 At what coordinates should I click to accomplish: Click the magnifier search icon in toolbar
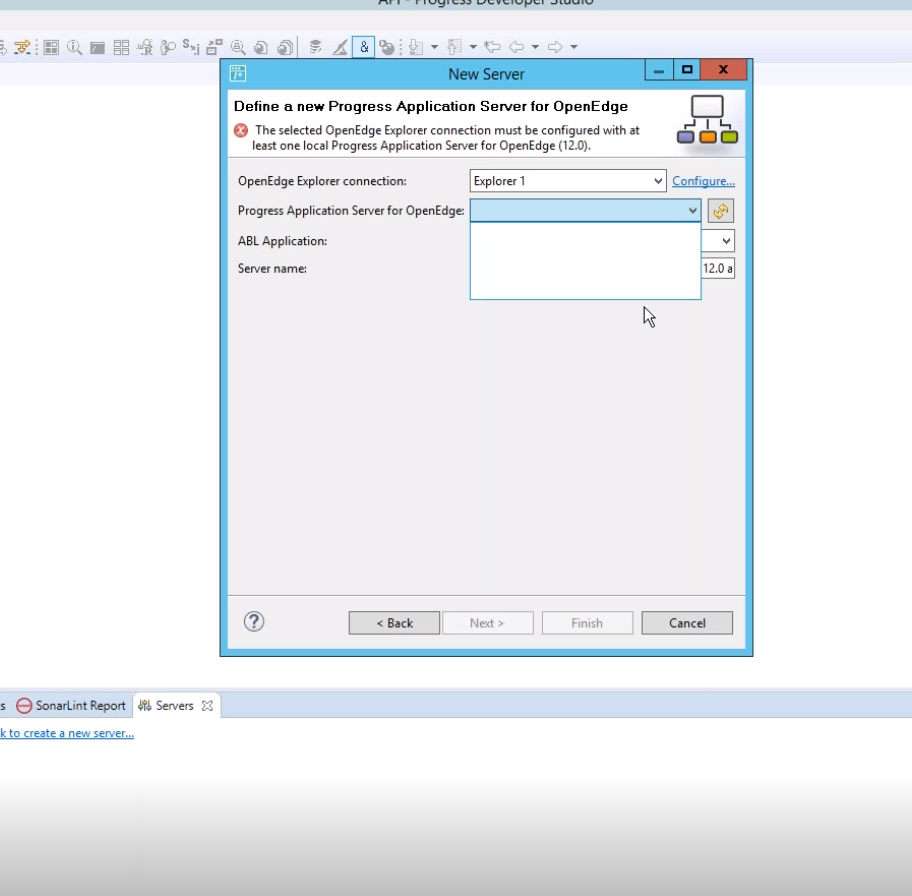[x=74, y=47]
